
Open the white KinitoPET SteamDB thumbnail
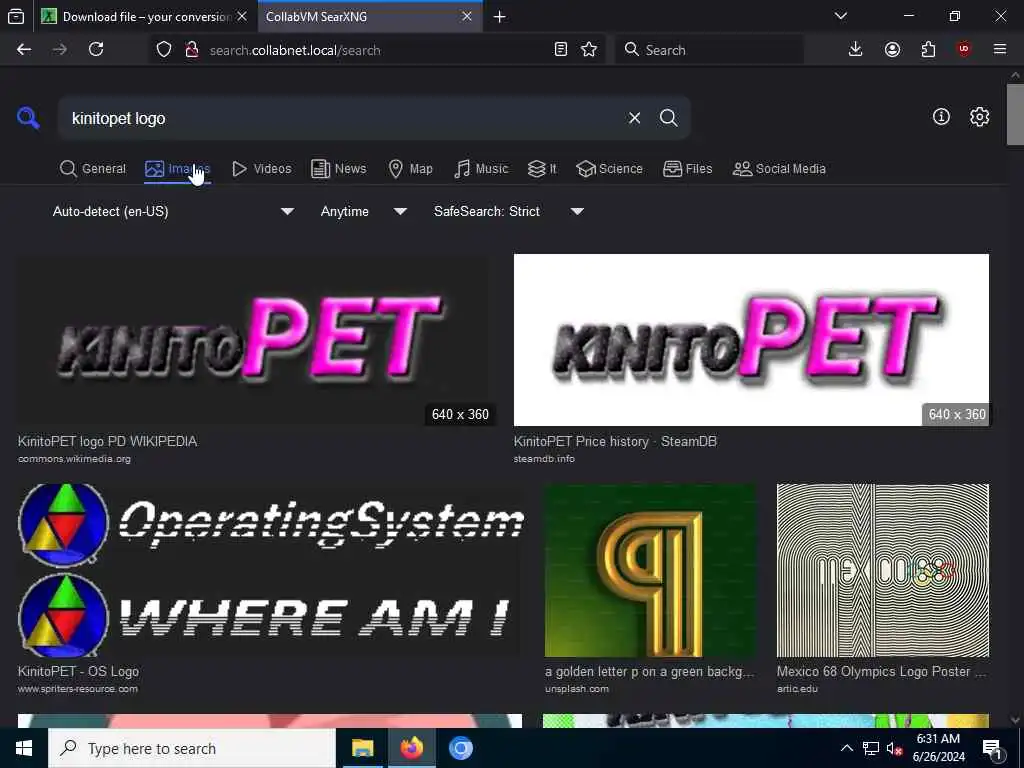point(751,340)
